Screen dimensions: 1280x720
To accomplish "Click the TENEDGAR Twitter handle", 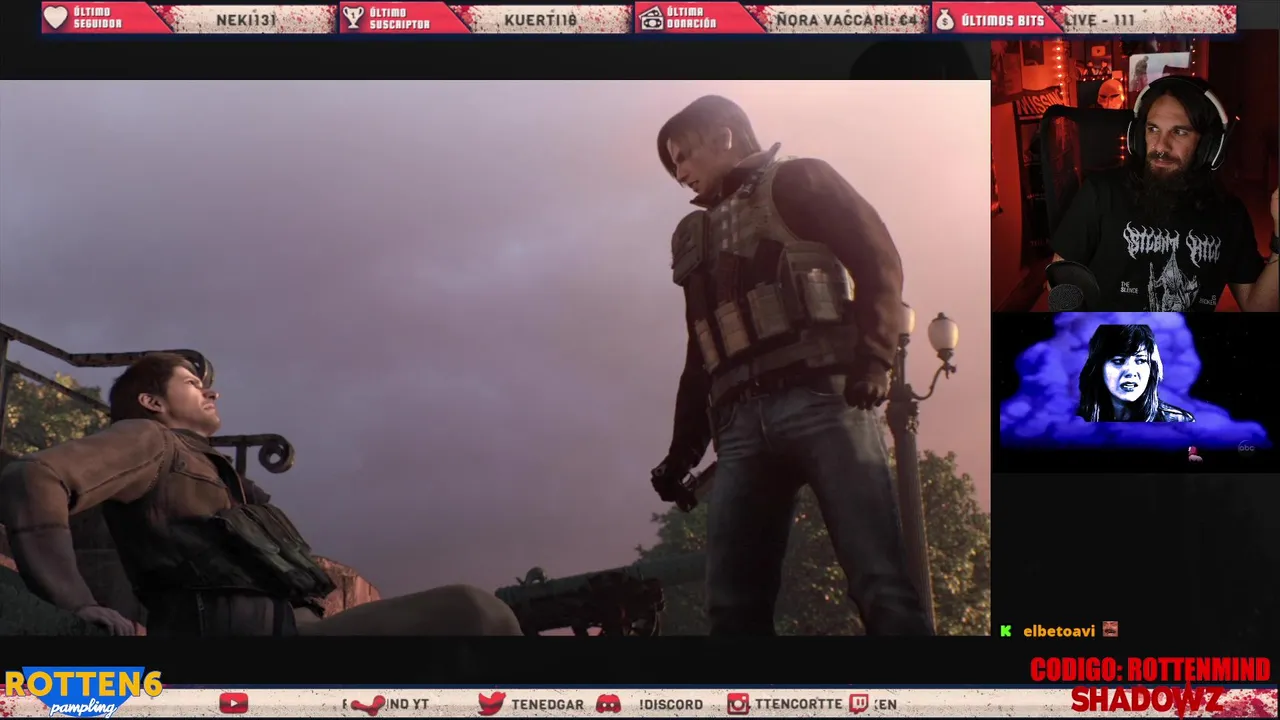I will pyautogui.click(x=547, y=704).
